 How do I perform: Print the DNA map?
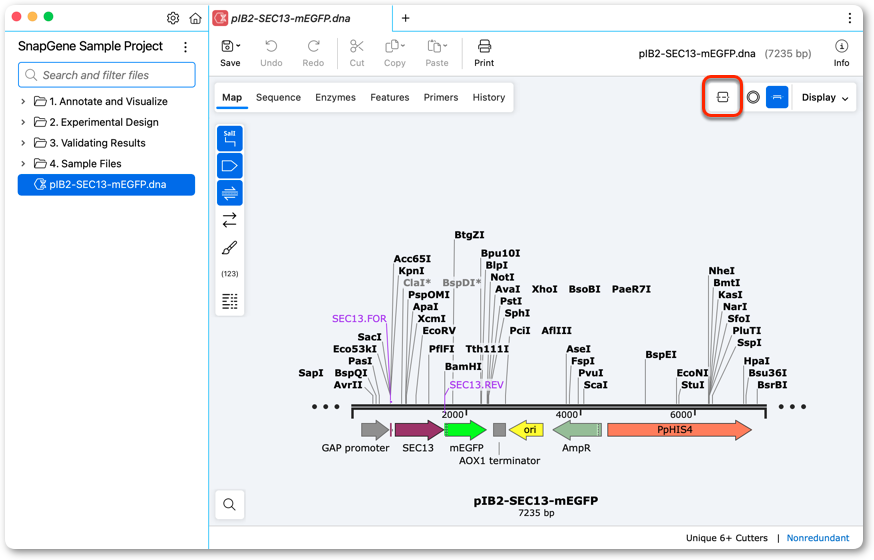pos(484,53)
